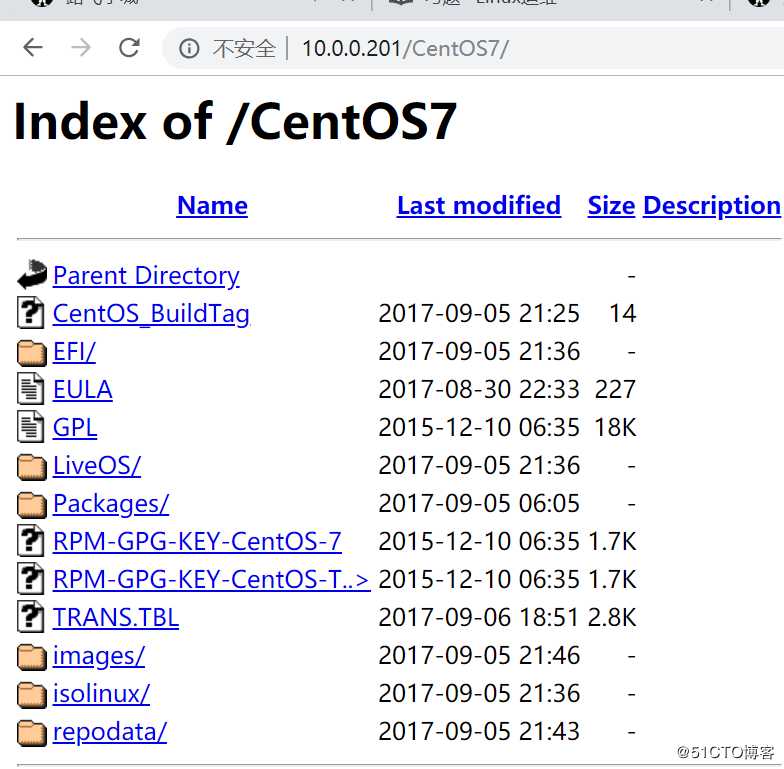This screenshot has height=769, width=784.
Task: Click the 不安全 label in the address bar
Action: (x=244, y=49)
